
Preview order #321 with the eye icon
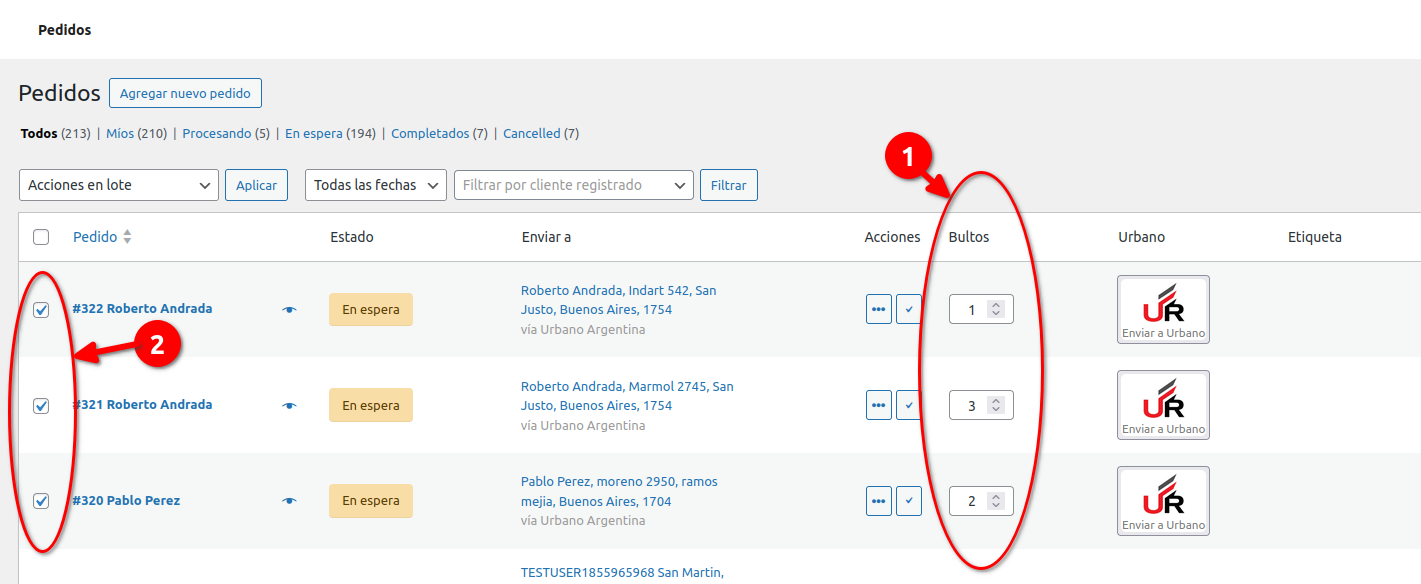coord(289,406)
